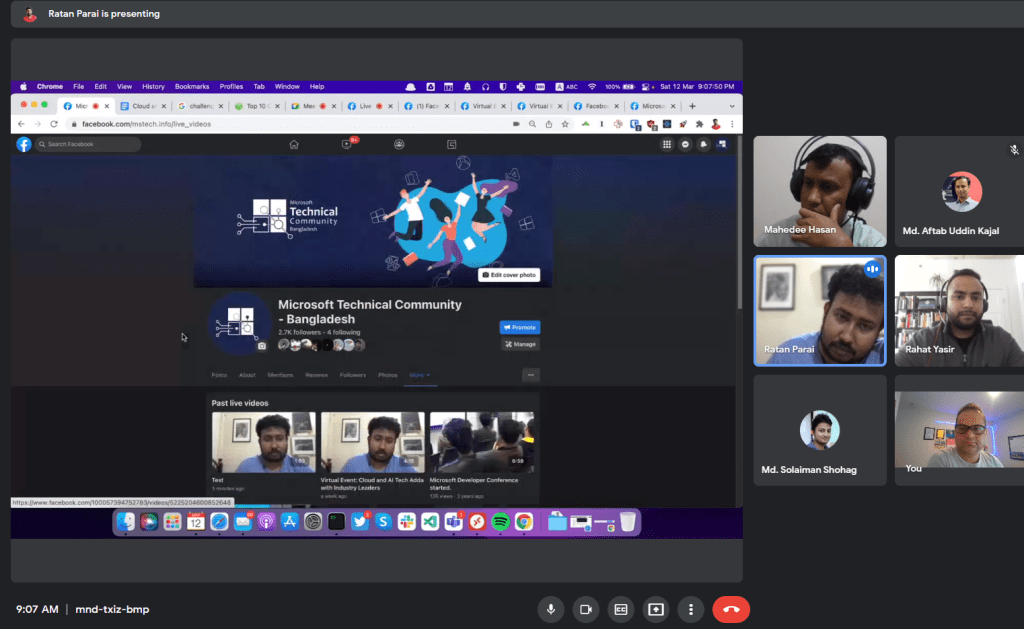
Task: Mute your microphone in the call
Action: pos(550,609)
